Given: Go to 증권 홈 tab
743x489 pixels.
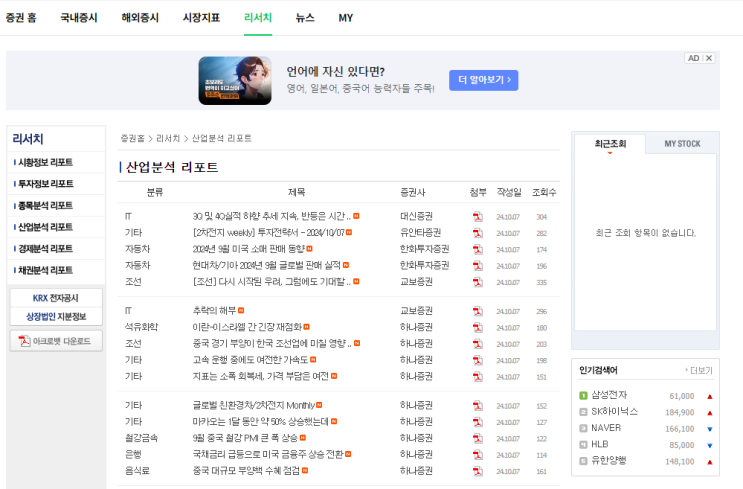Looking at the screenshot, I should click(21, 18).
